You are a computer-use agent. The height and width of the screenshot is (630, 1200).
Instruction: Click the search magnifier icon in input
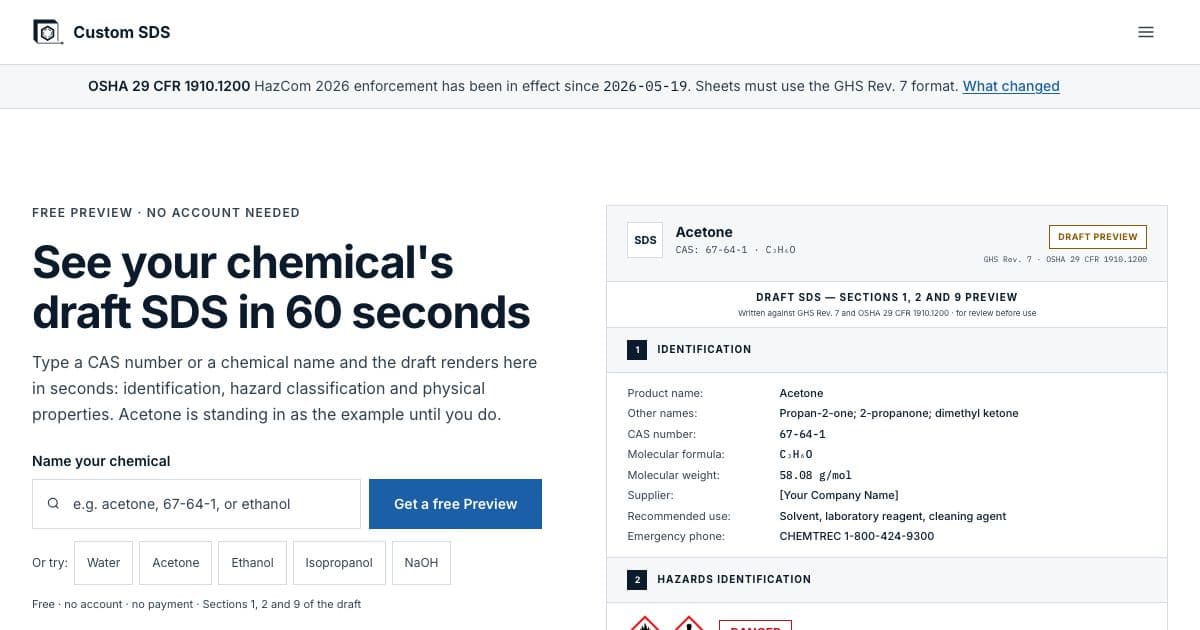[53, 504]
